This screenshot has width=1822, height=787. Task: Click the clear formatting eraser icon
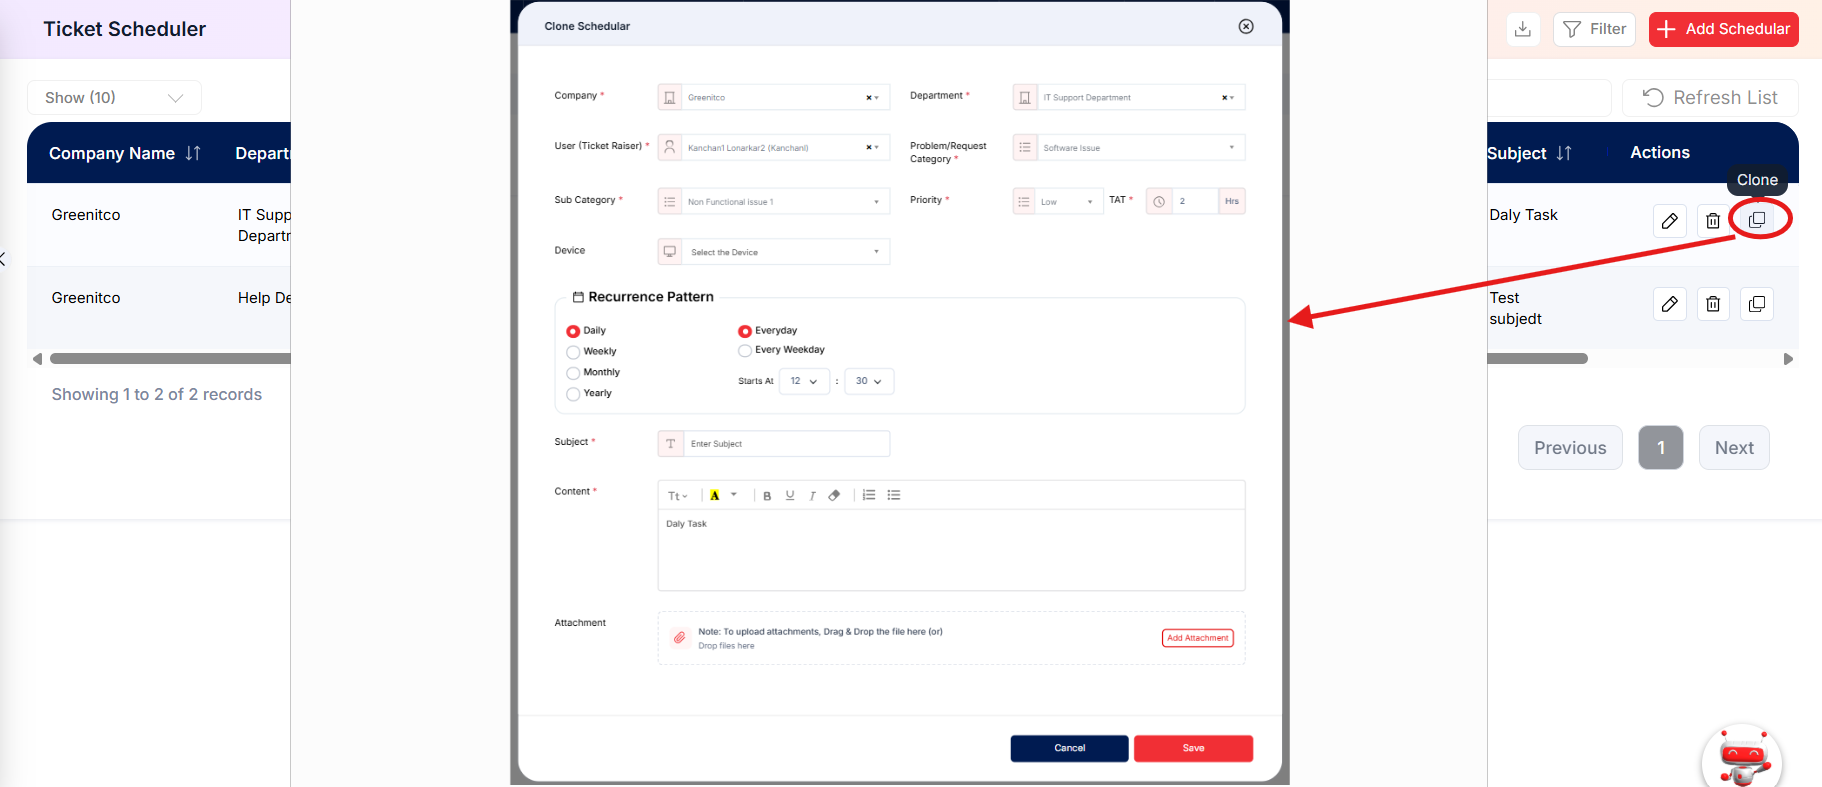(834, 495)
